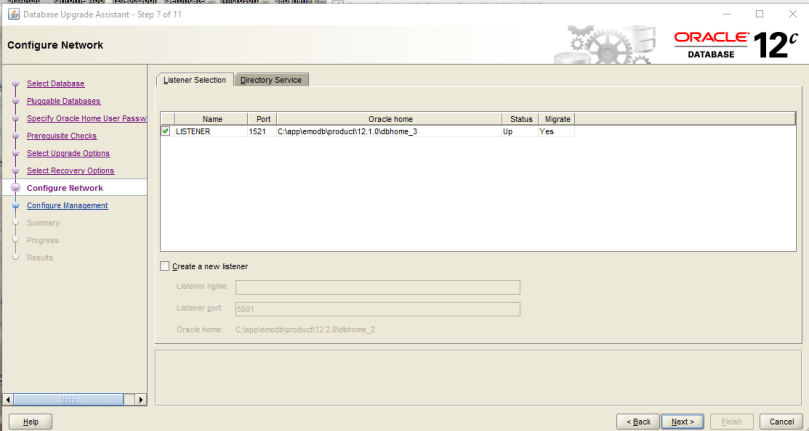Viewport: 809px width, 431px height.
Task: Open Help for this wizard
Action: [x=31, y=422]
